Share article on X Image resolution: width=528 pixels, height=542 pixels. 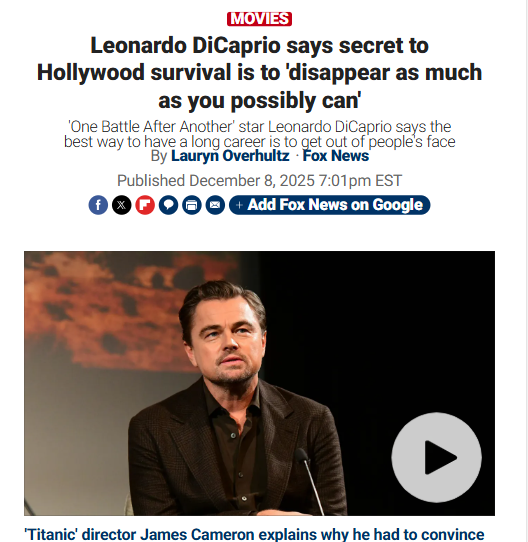(121, 205)
